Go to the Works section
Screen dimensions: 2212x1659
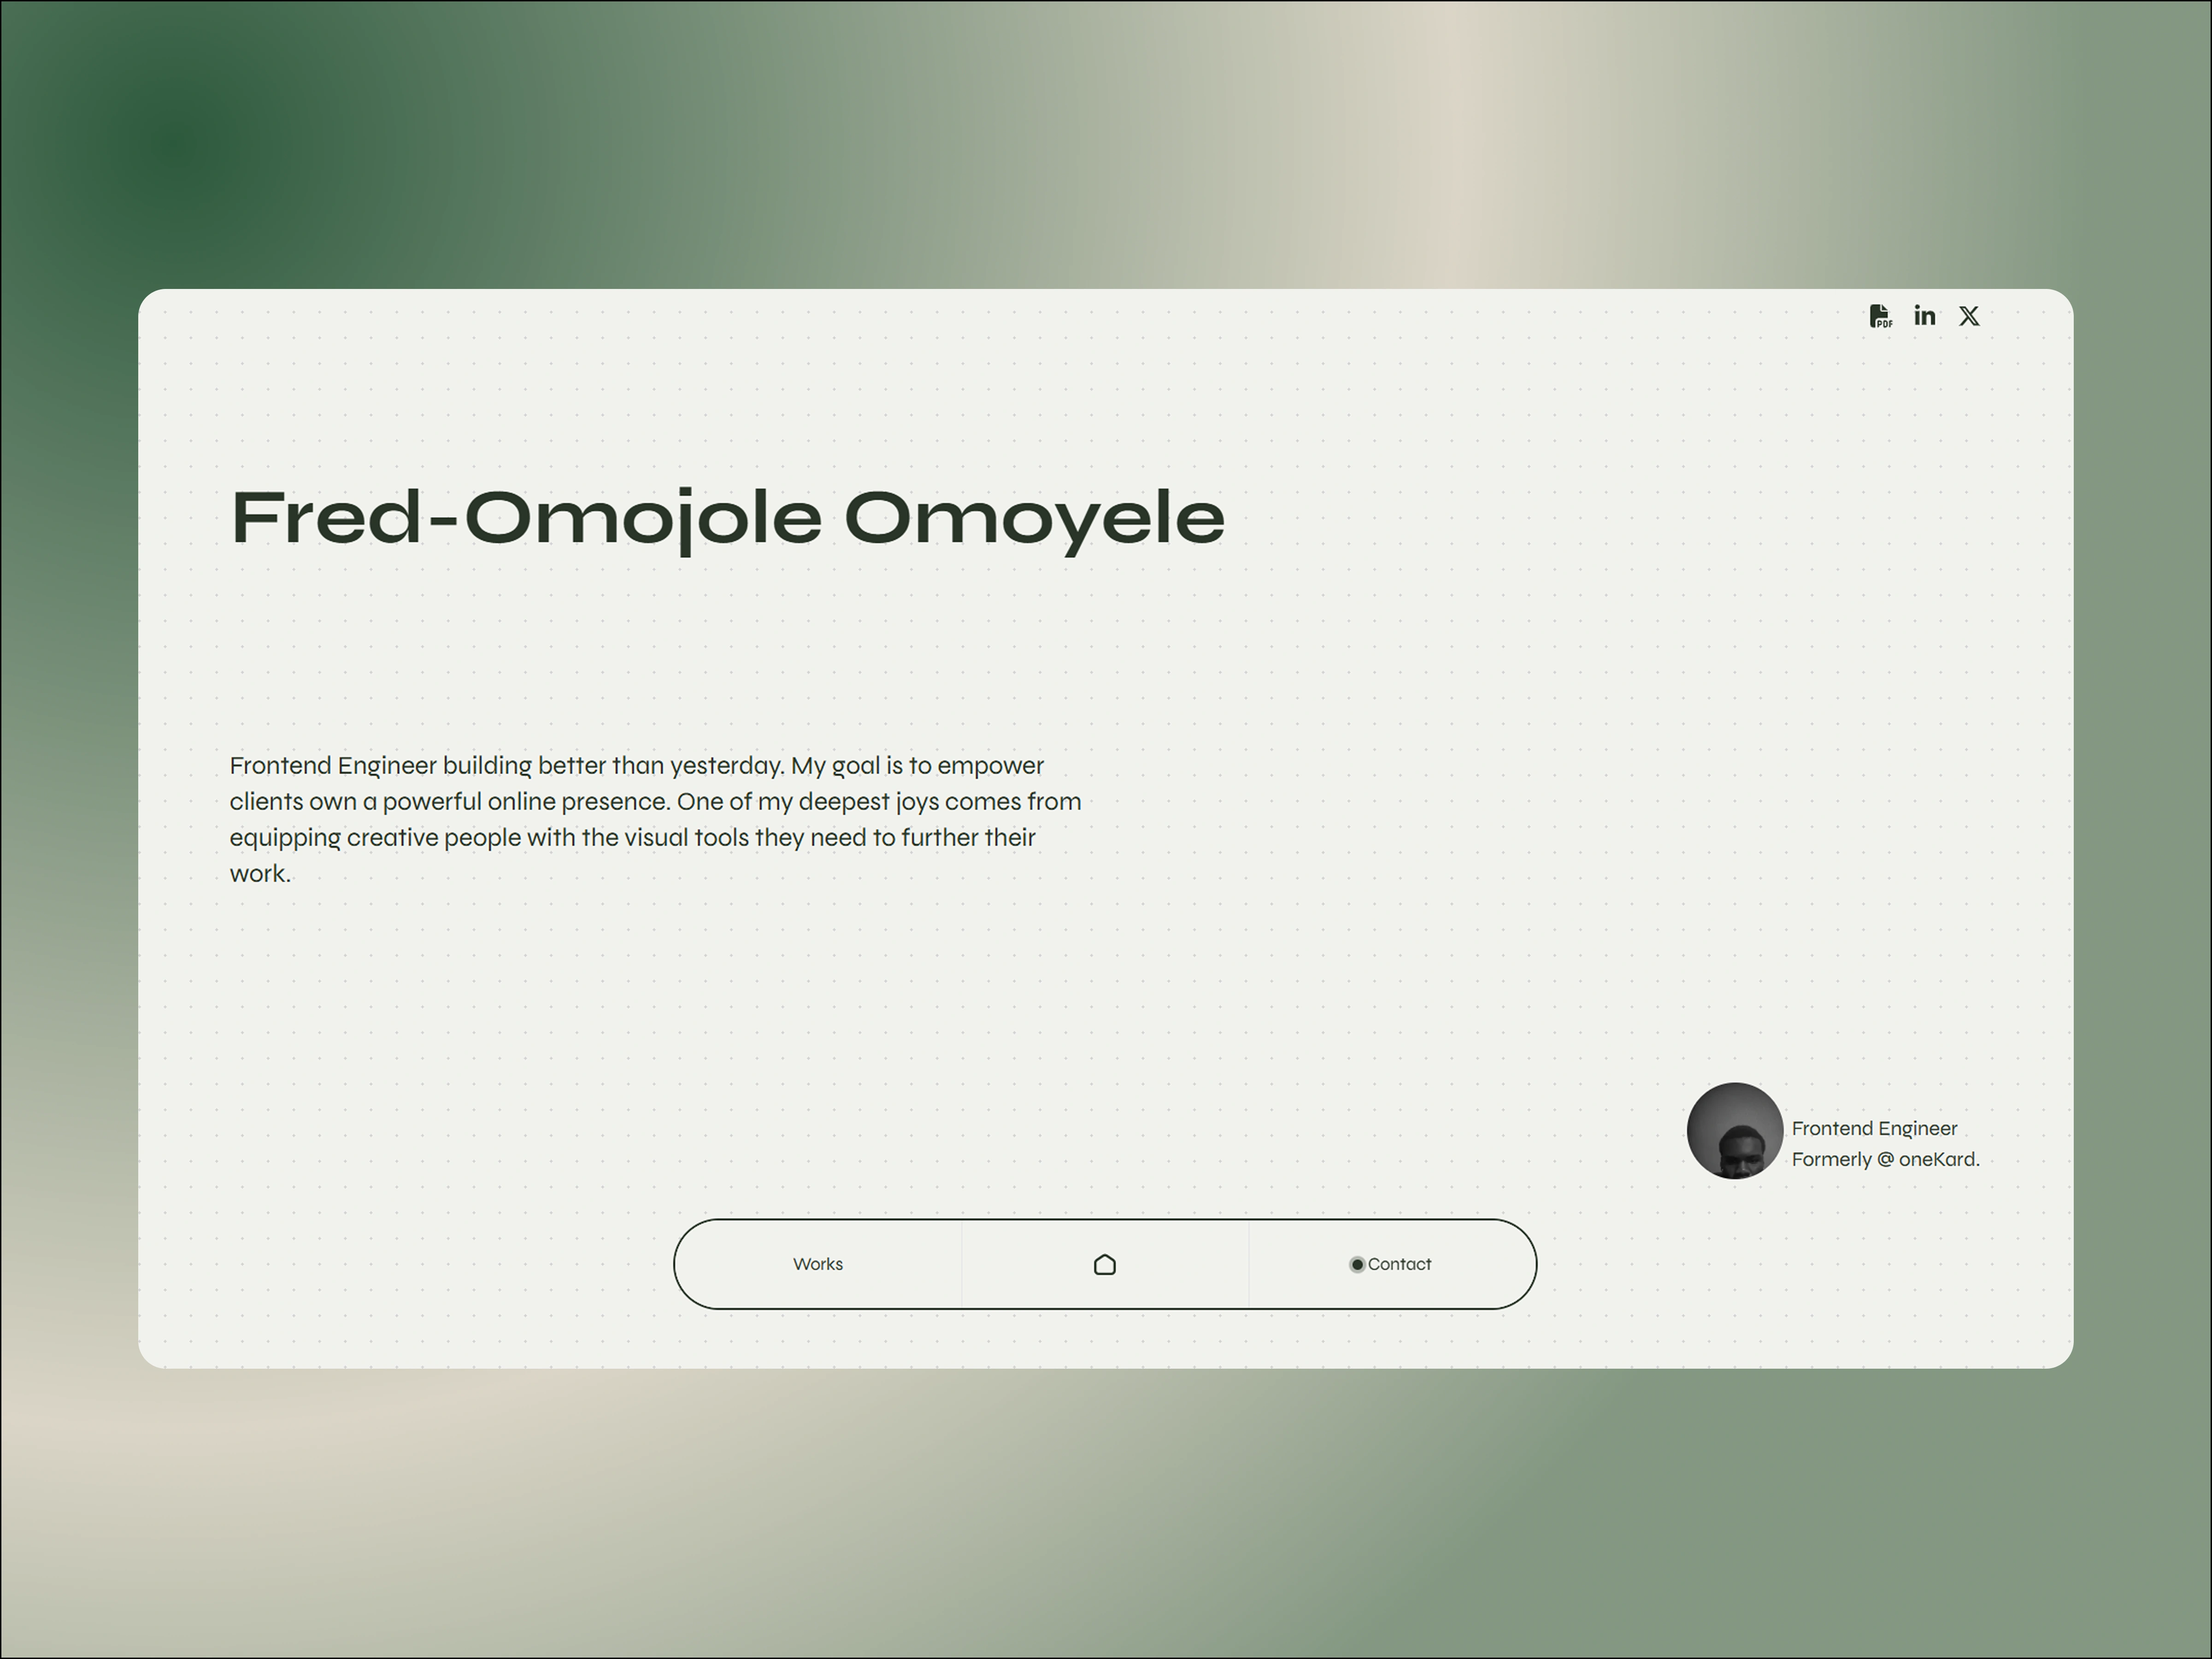[818, 1264]
